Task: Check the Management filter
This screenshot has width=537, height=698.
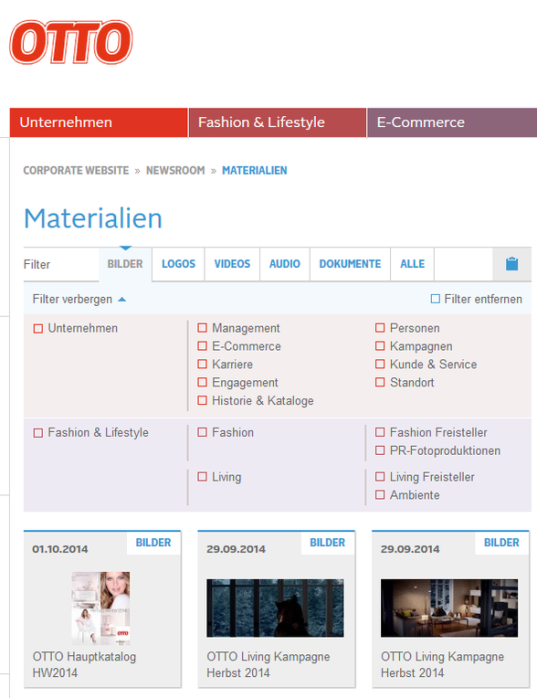Action: click(x=202, y=328)
